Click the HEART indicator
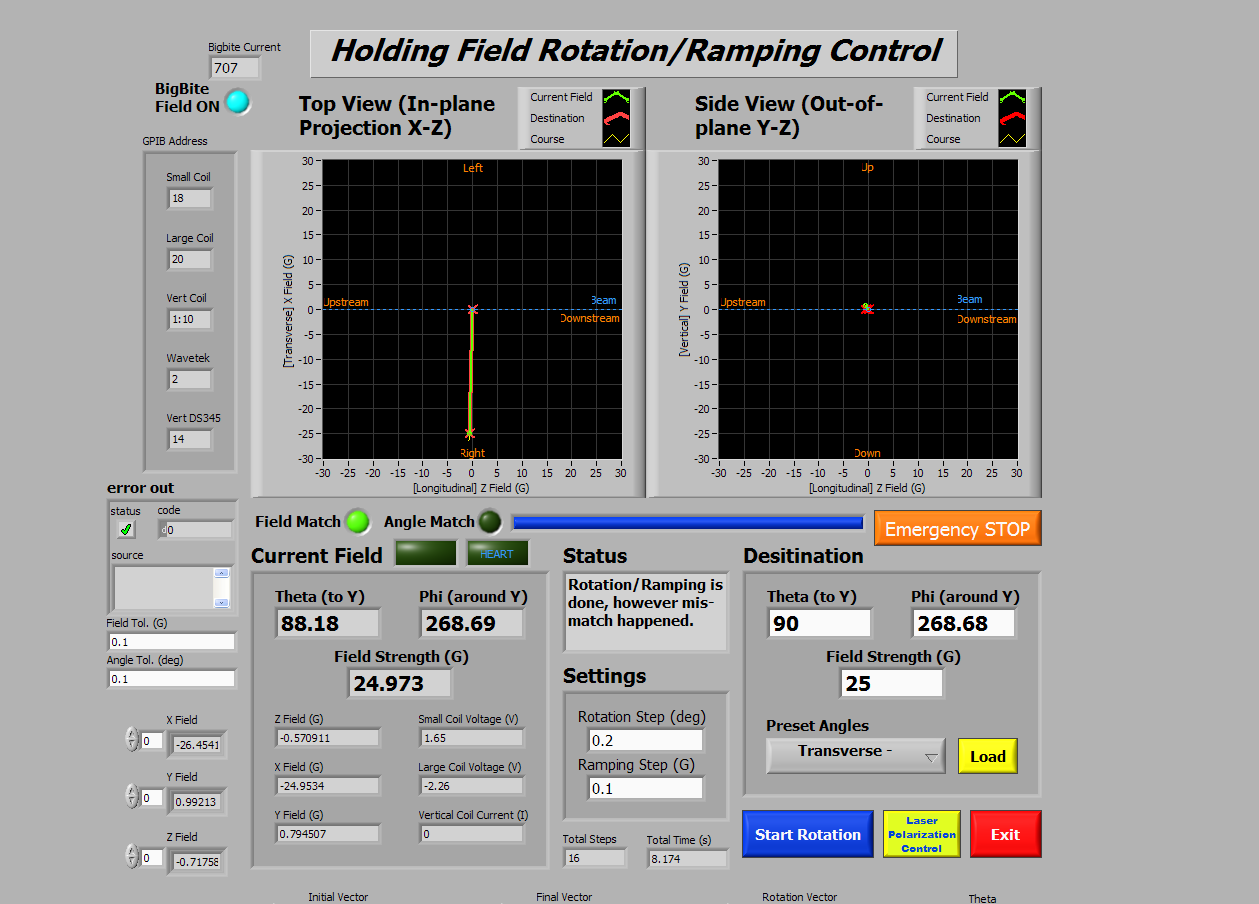1259x904 pixels. [x=497, y=553]
